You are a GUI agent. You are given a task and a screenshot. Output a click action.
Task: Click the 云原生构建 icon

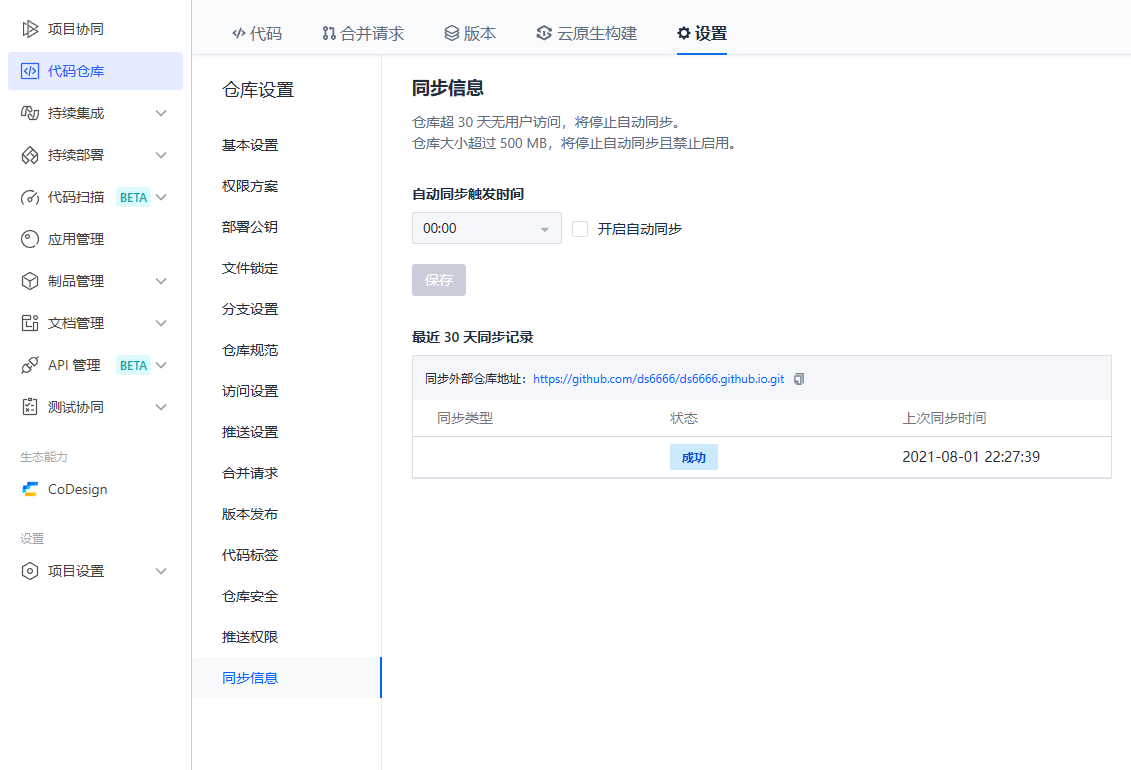click(544, 33)
